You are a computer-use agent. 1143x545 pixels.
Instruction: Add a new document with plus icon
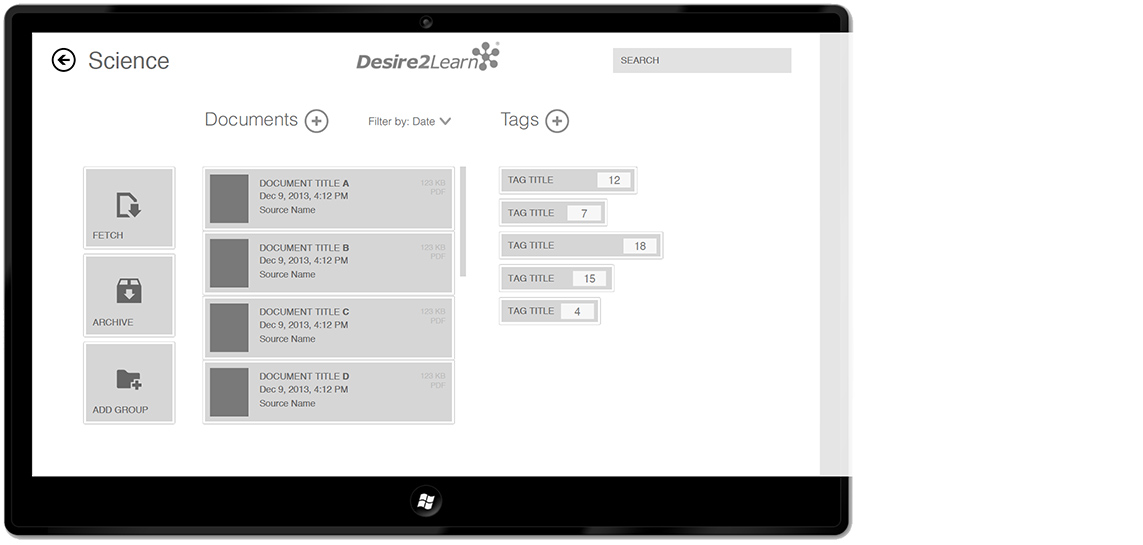point(316,121)
